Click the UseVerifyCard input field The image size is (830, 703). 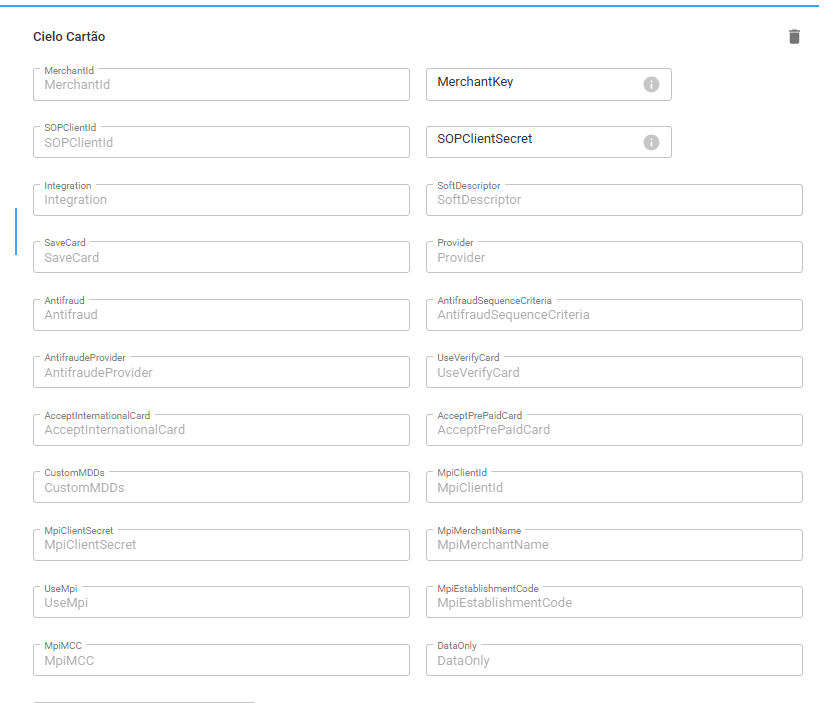(x=614, y=372)
